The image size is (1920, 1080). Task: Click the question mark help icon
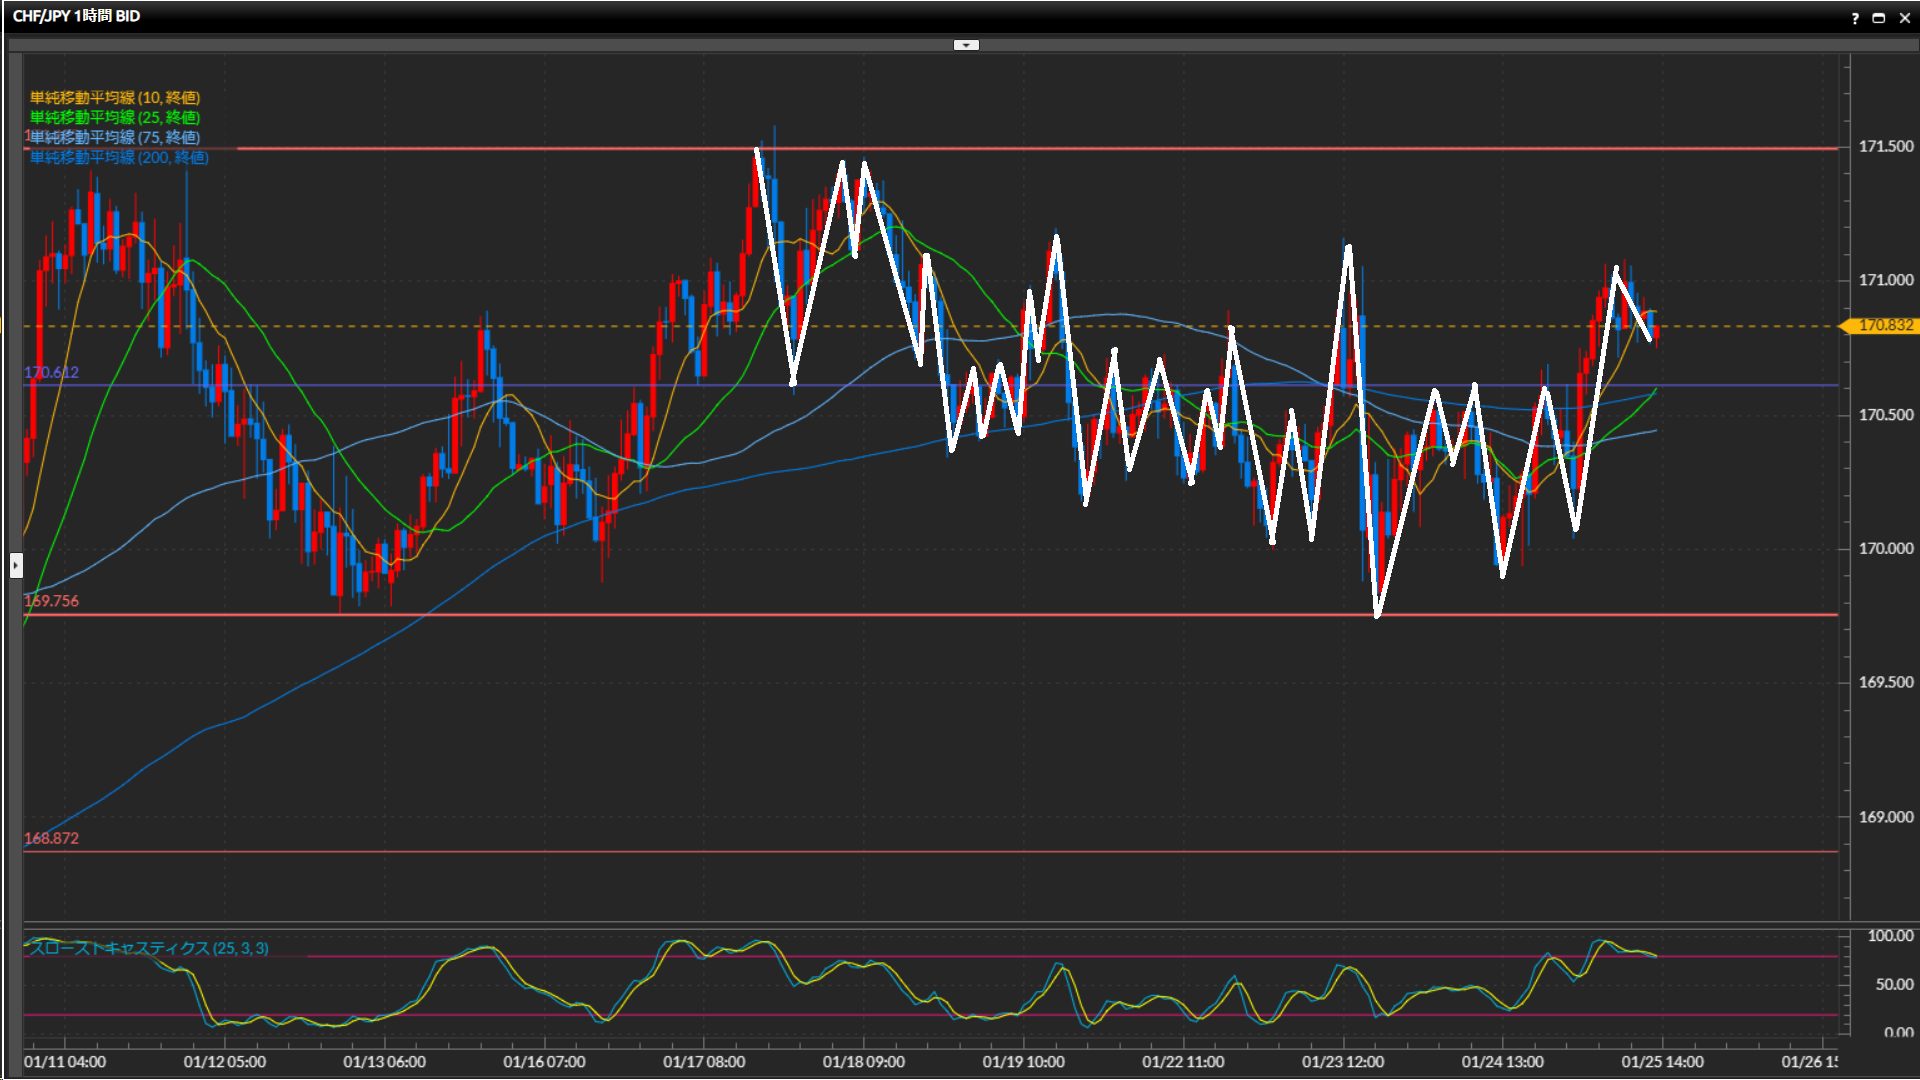point(1855,18)
